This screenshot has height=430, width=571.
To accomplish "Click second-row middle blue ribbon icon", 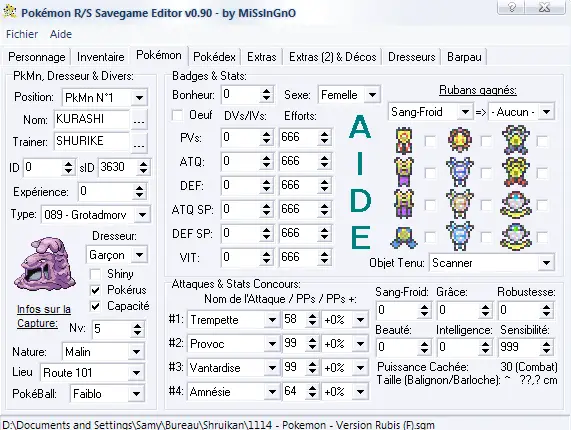I will [x=460, y=172].
